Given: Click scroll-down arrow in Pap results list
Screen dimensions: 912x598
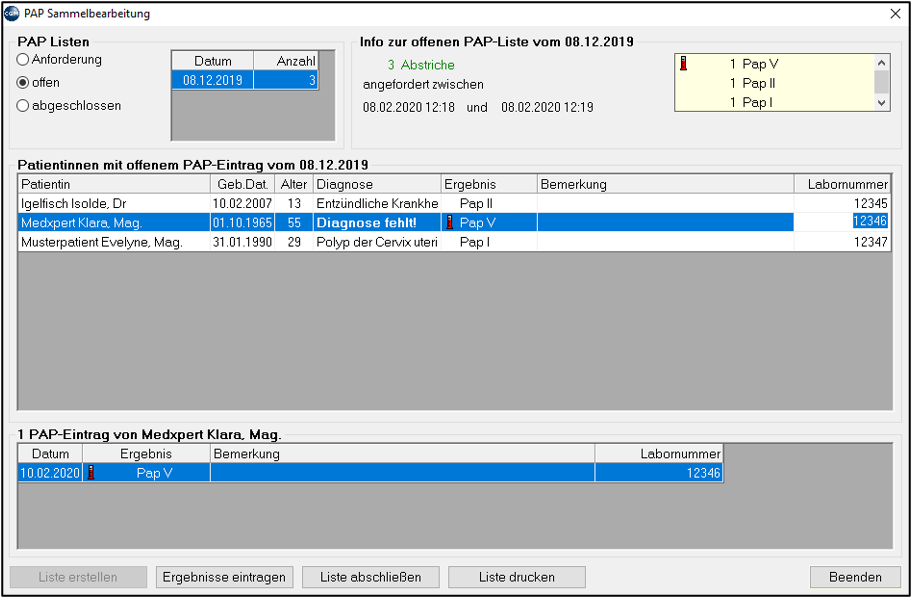Looking at the screenshot, I should click(x=882, y=102).
